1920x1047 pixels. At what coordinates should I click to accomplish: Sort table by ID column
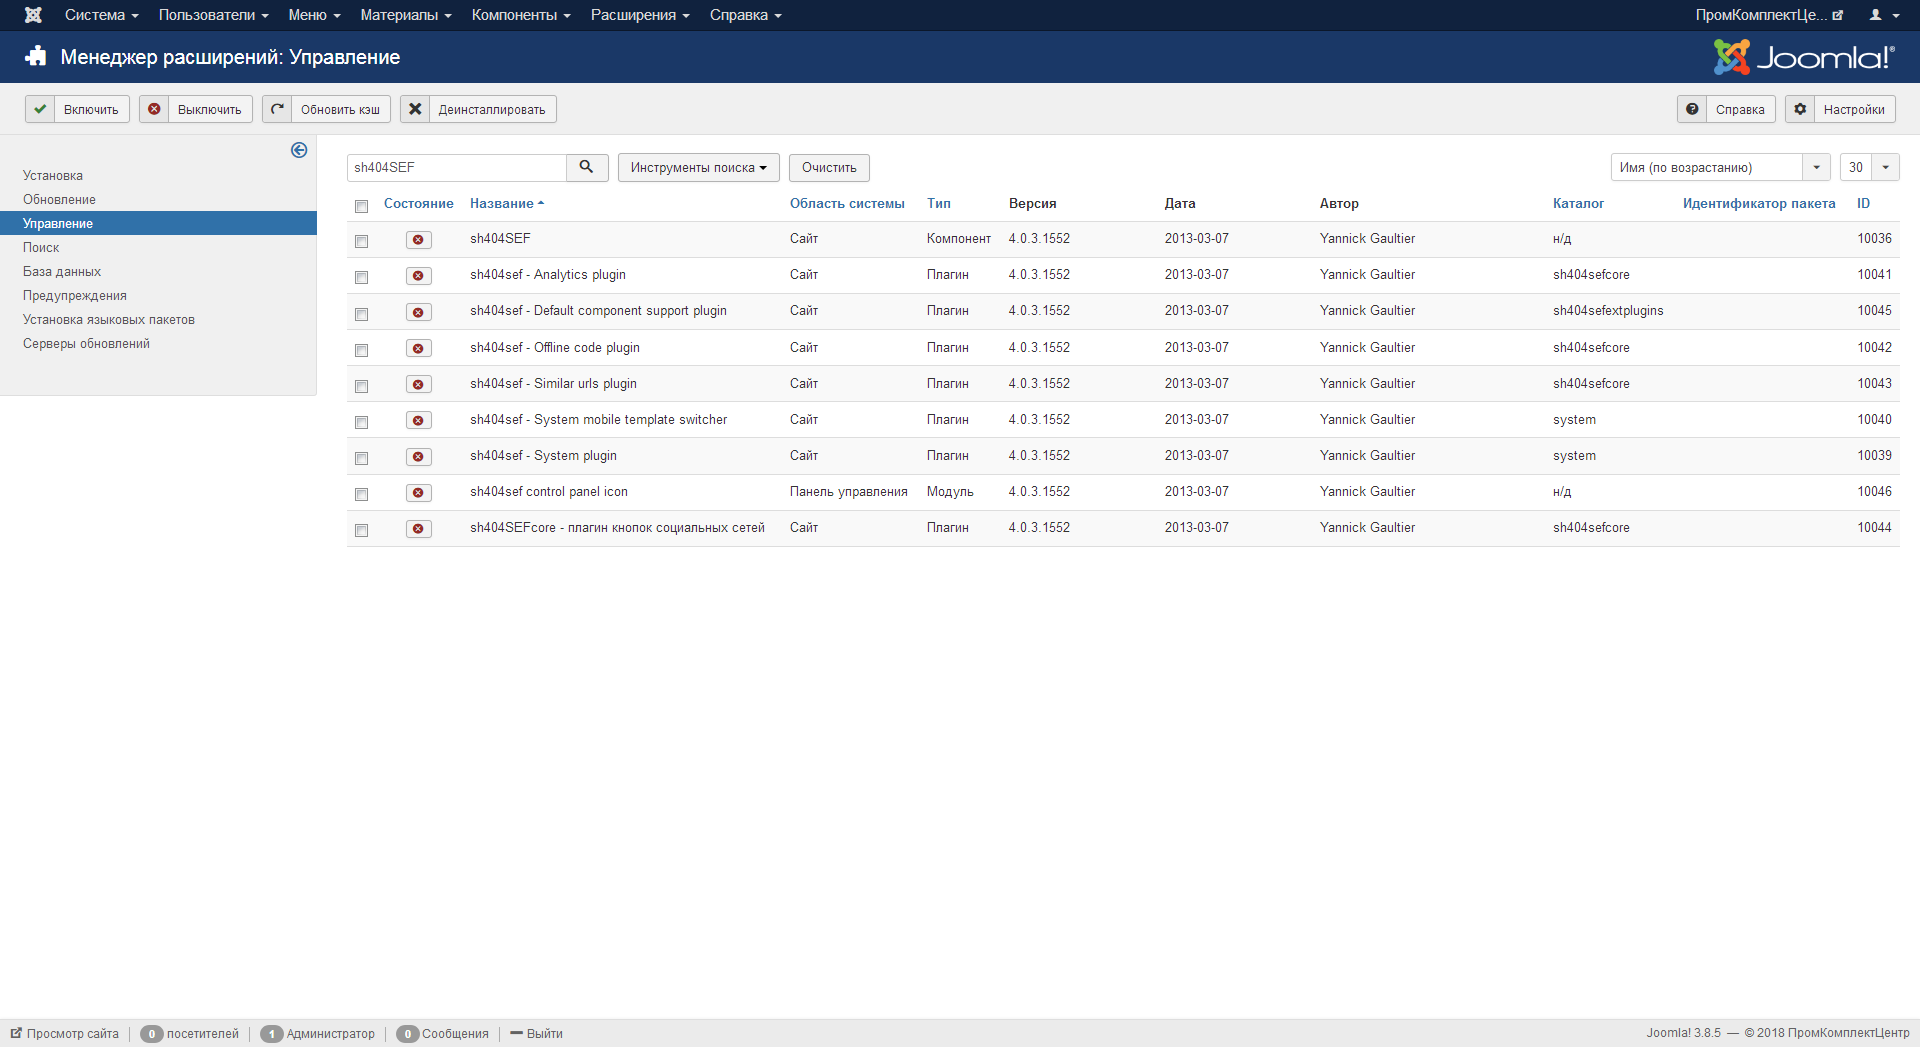pyautogui.click(x=1863, y=203)
